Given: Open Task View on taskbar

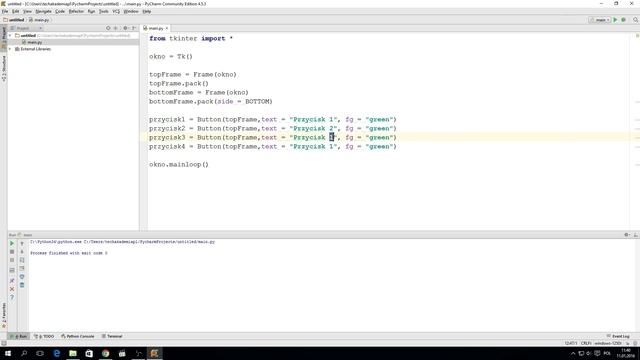Looking at the screenshot, I should coord(40,353).
